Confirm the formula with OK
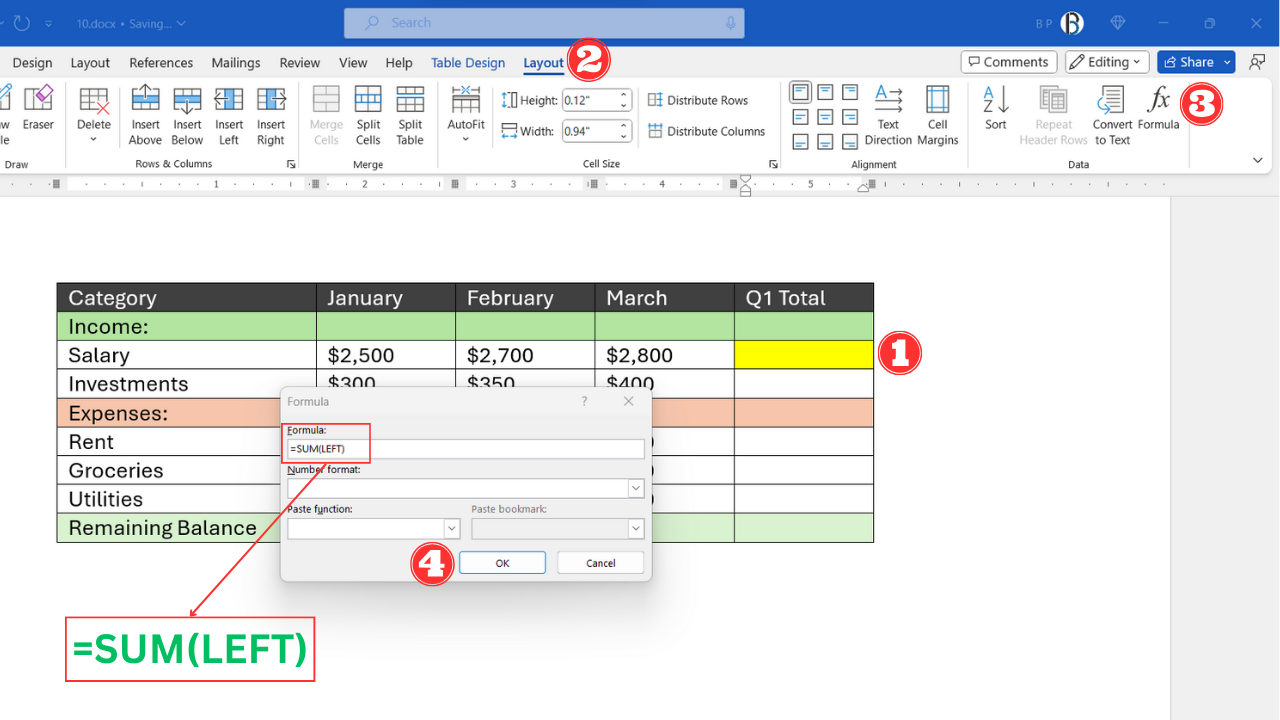This screenshot has width=1280, height=720. click(x=502, y=562)
